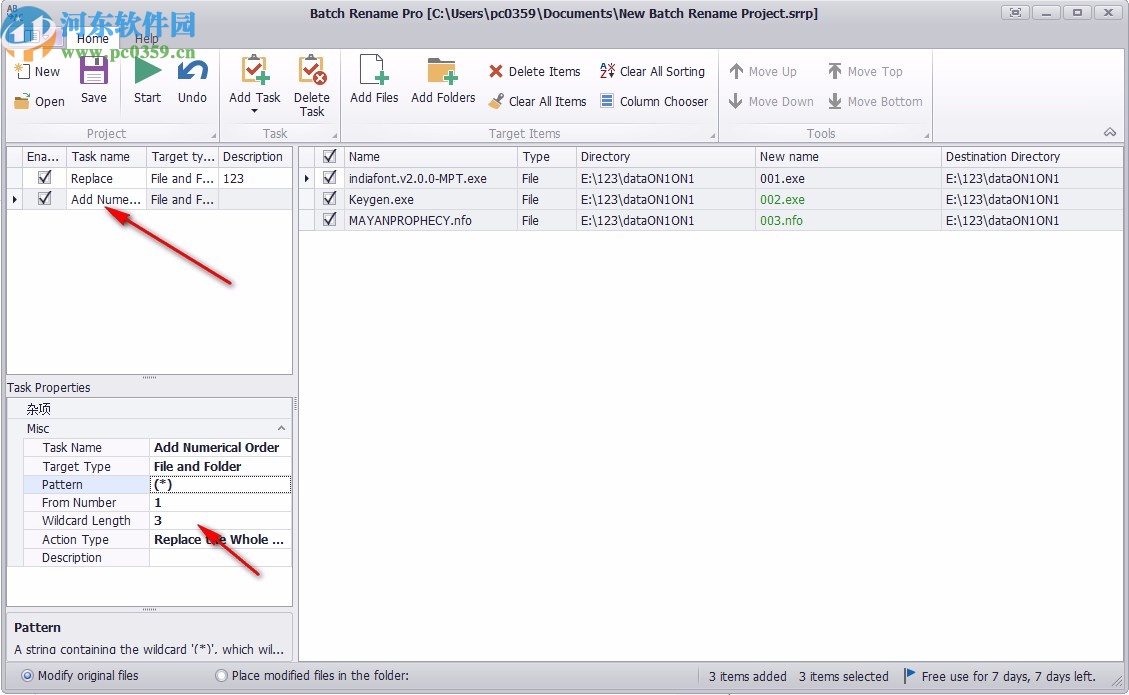Screen dimensions: 1129x695
Task: Click the MAYANPROPHECY.nfo file name
Action: pyautogui.click(x=410, y=220)
